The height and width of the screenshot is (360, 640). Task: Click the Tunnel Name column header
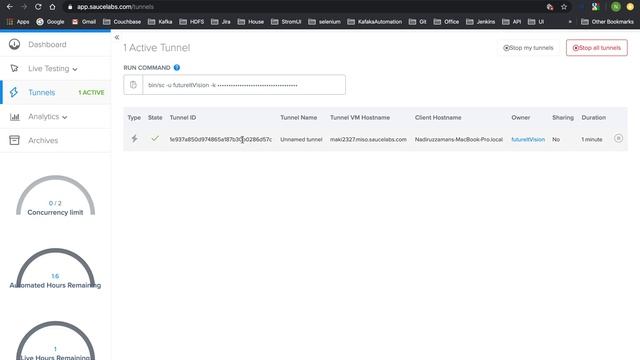(298, 118)
